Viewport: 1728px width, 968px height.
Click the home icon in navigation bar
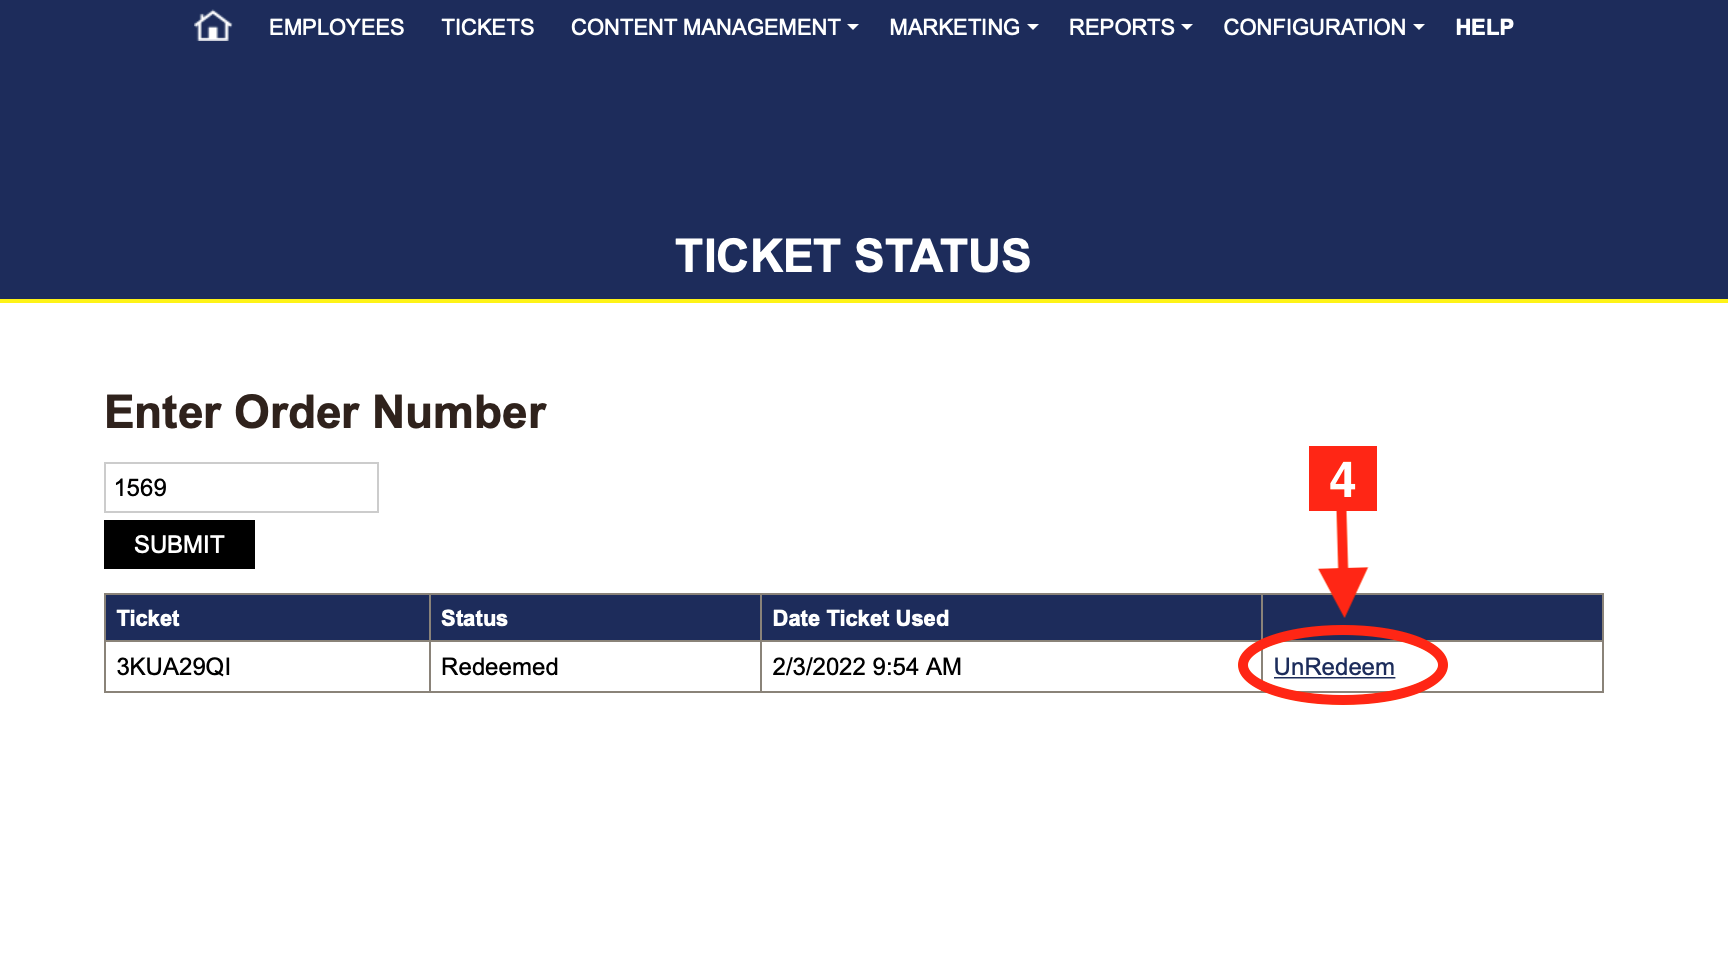pos(212,27)
